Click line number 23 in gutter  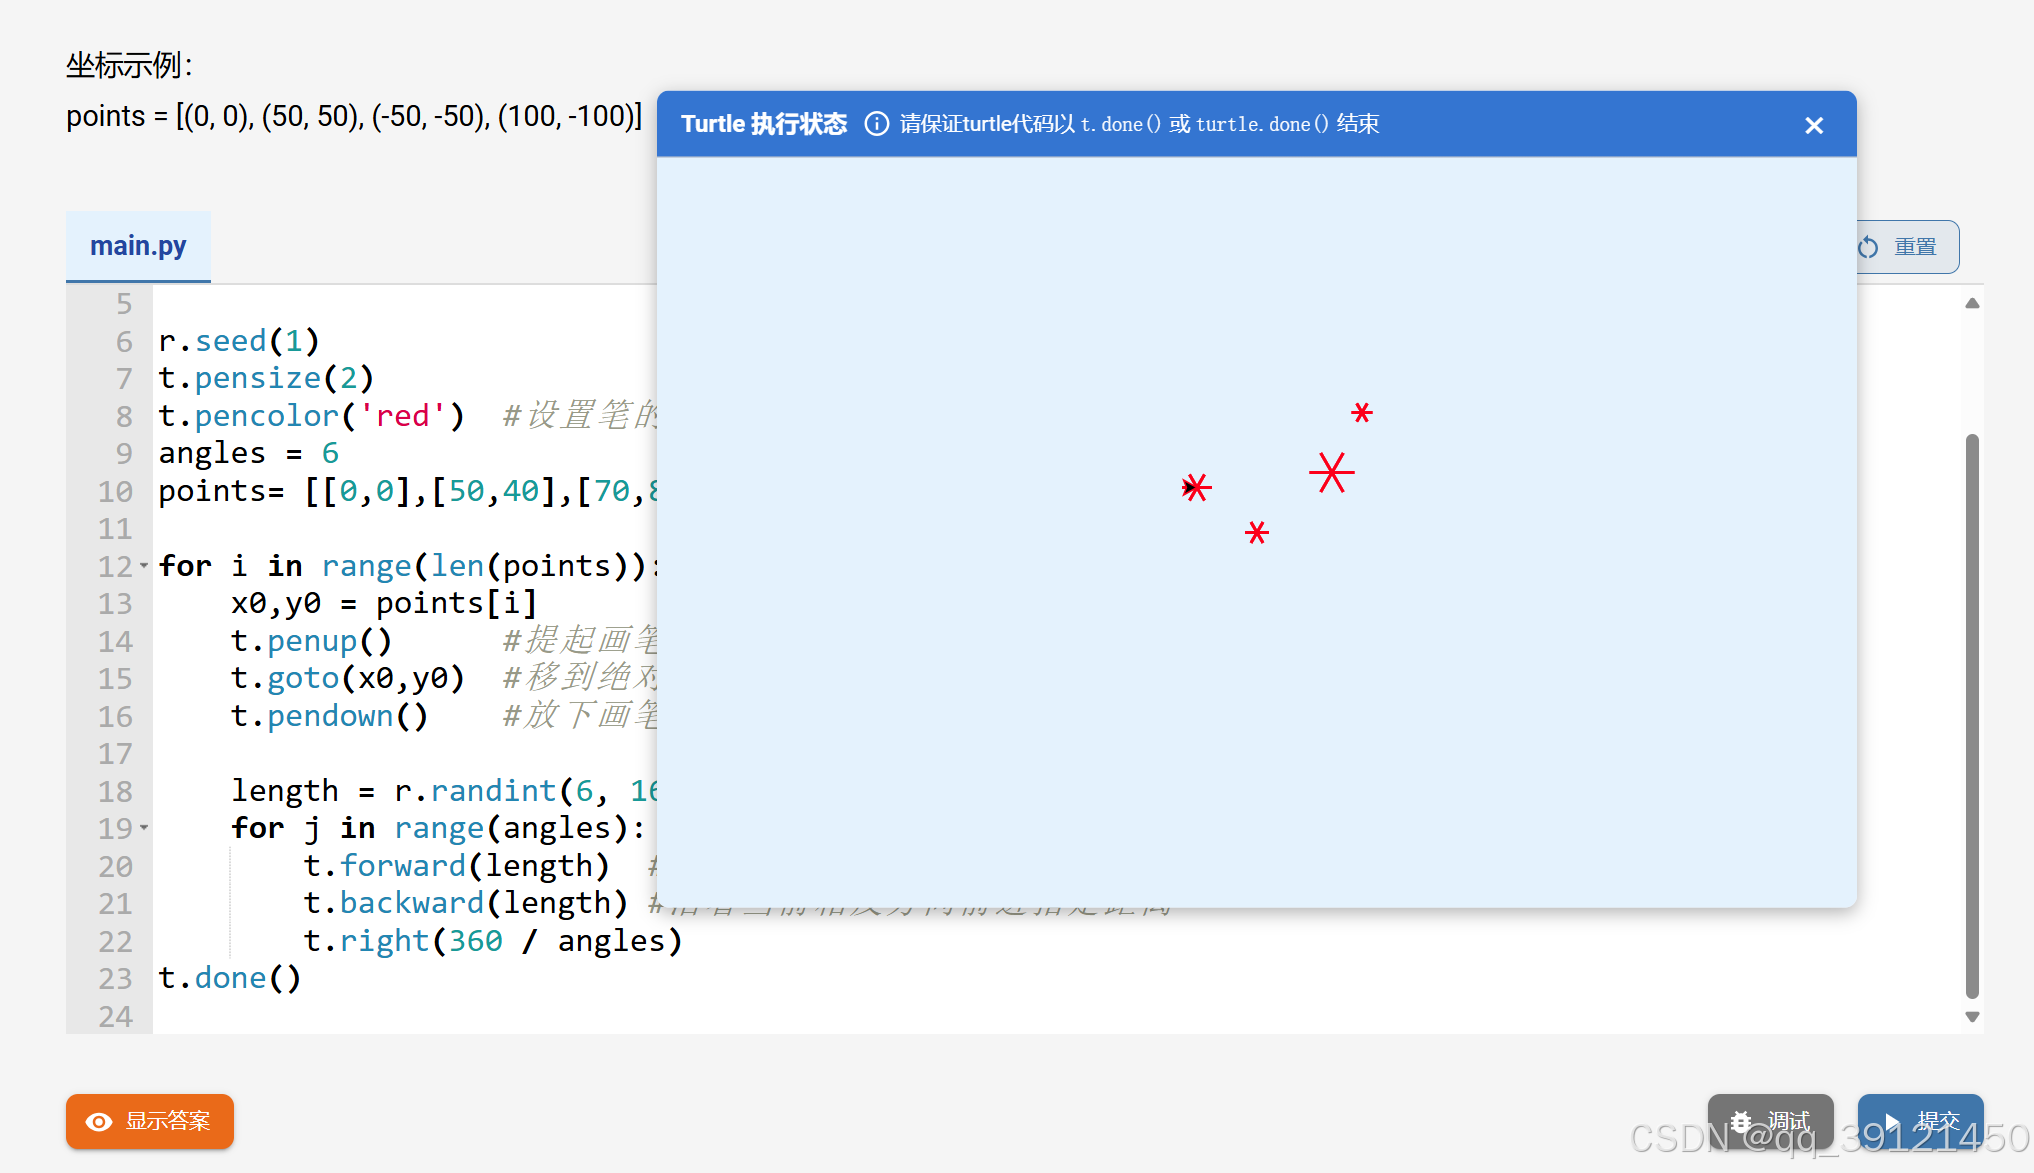click(115, 978)
